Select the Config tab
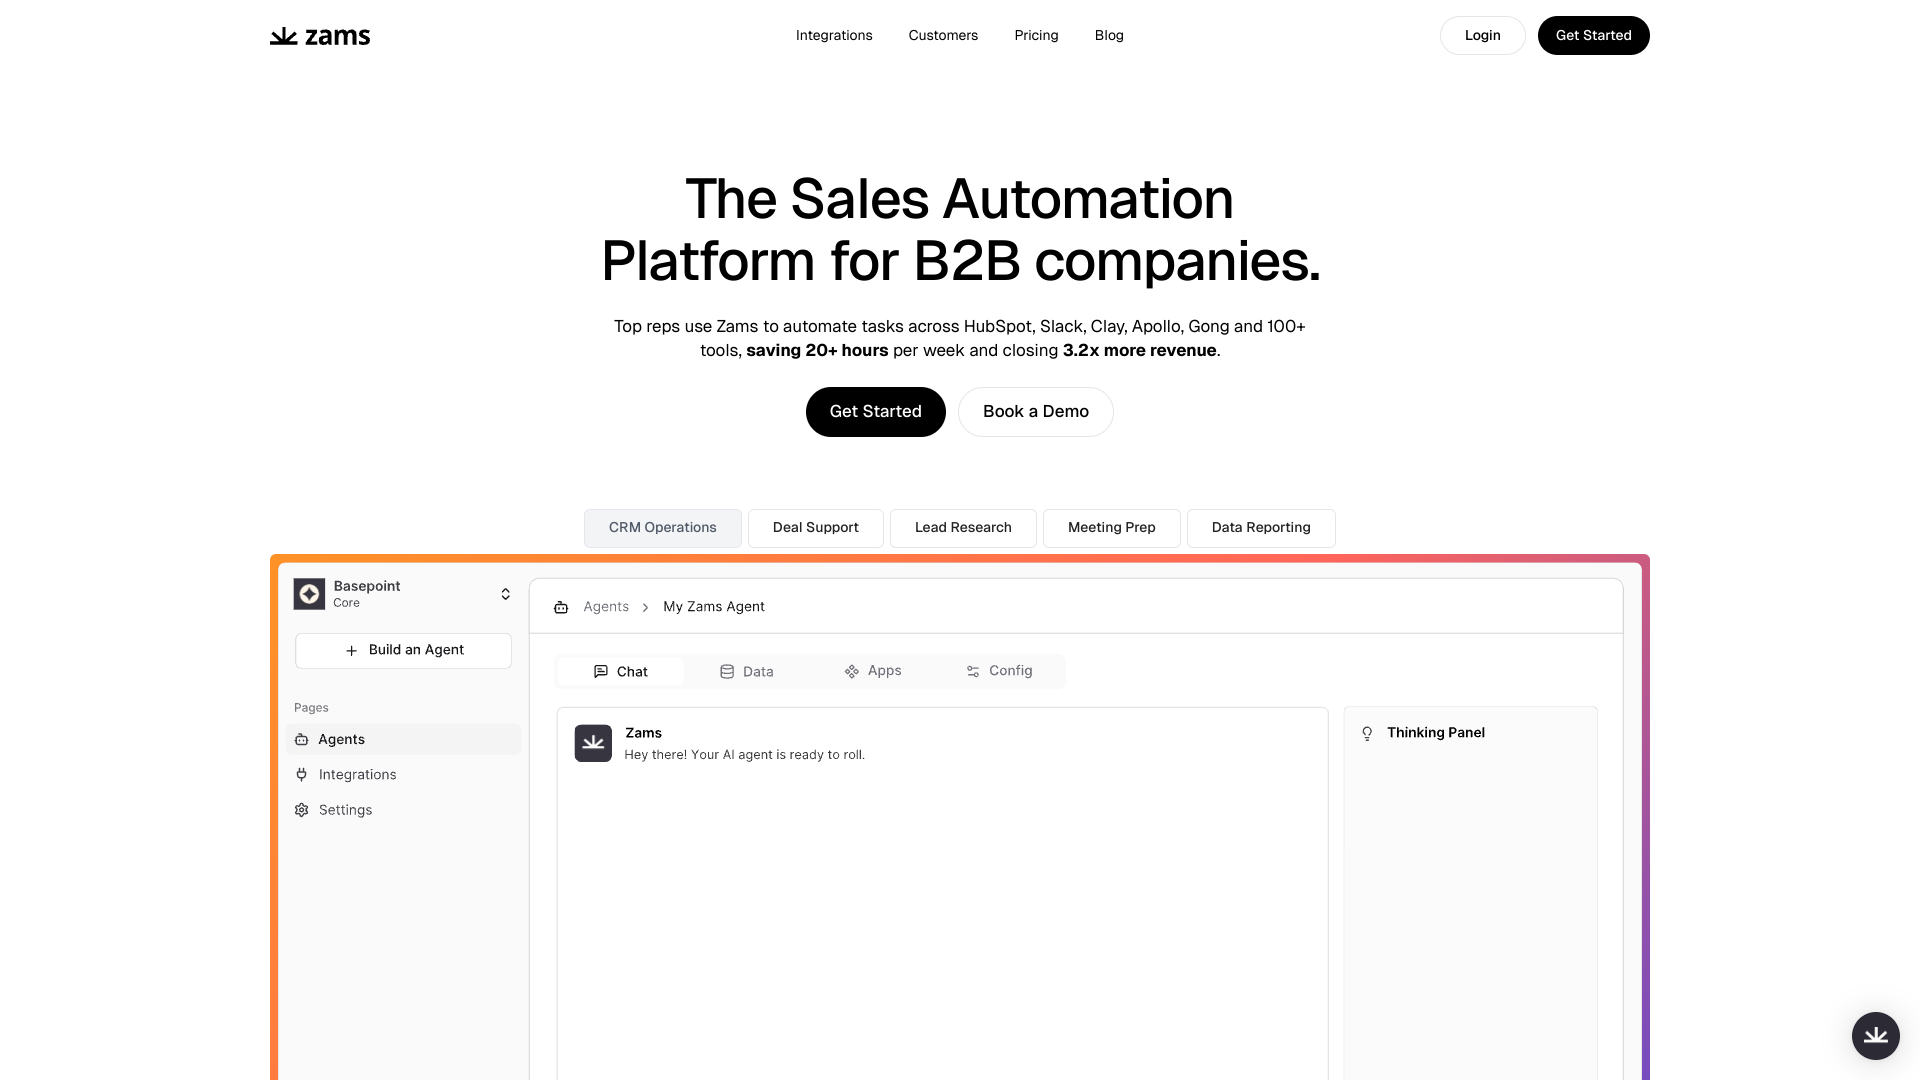This screenshot has width=1920, height=1080. point(999,671)
